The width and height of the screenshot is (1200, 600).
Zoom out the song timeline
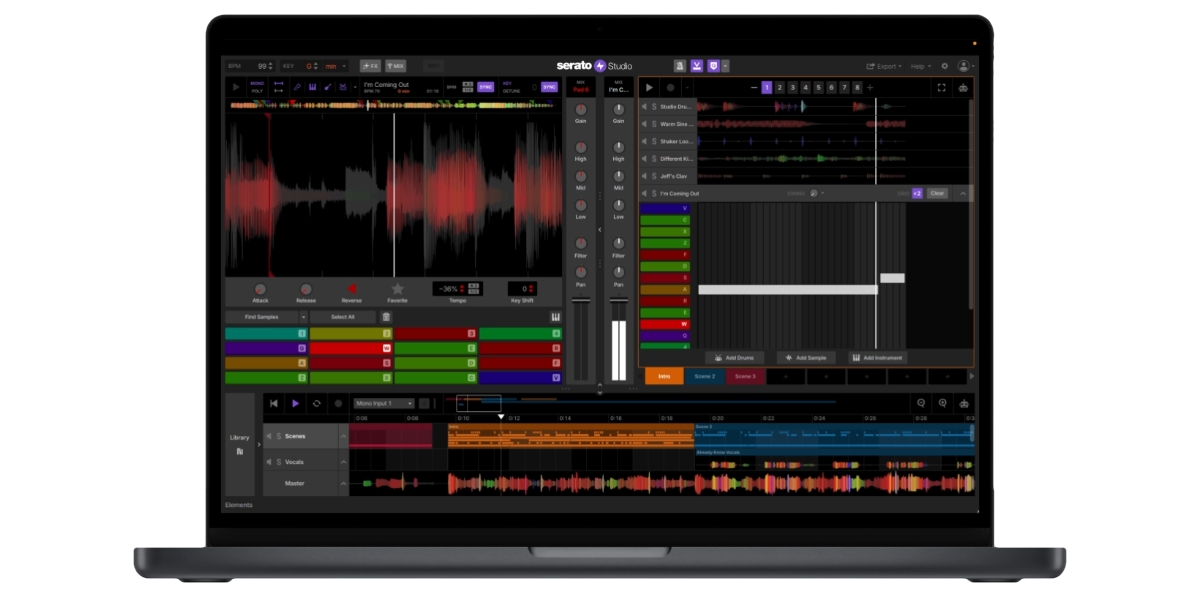(x=921, y=403)
